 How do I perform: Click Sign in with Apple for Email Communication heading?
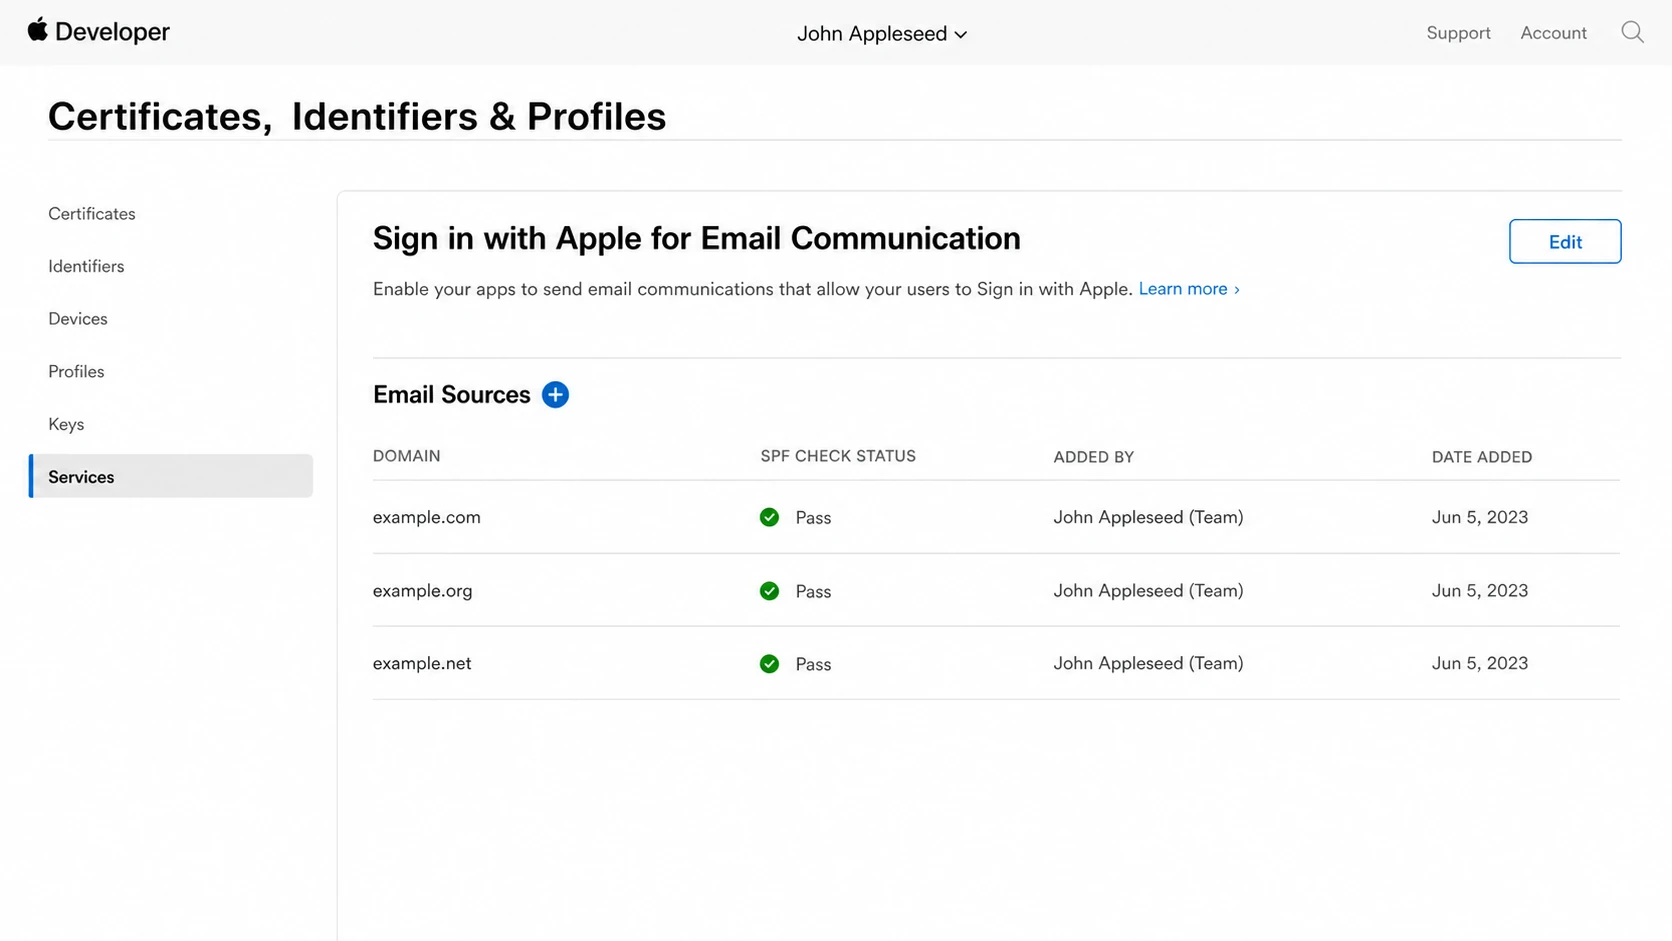[697, 239]
